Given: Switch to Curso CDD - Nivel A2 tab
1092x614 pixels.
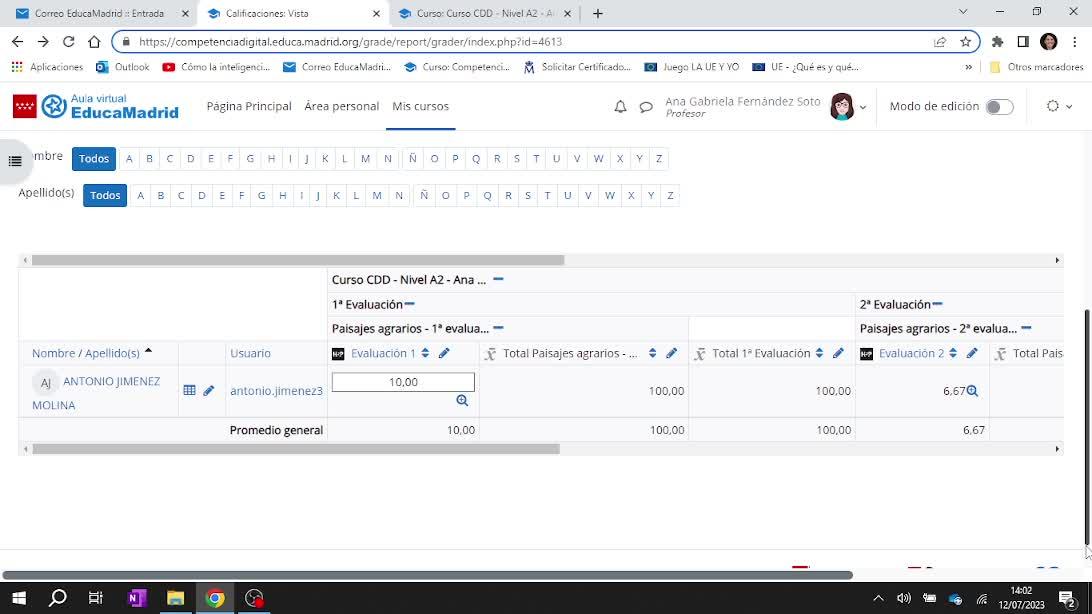Looking at the screenshot, I should click(x=485, y=13).
